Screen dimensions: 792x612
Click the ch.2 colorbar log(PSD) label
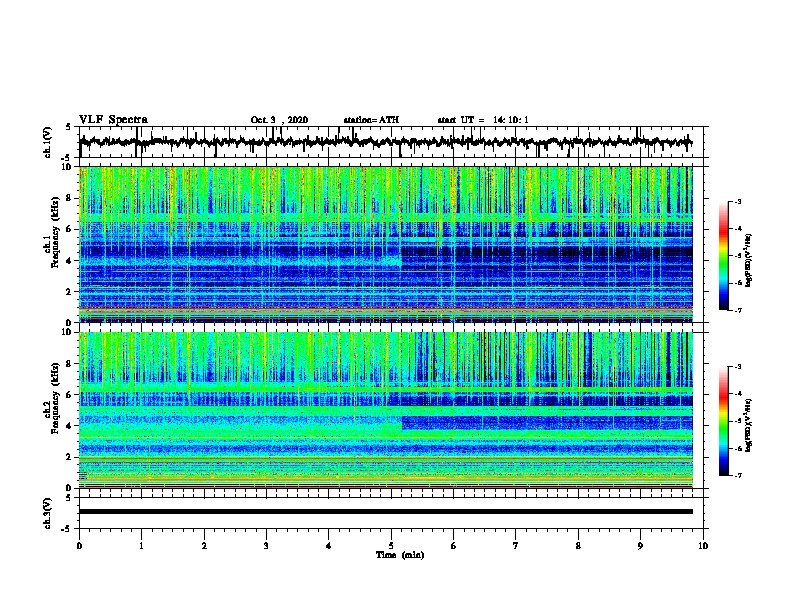point(748,425)
